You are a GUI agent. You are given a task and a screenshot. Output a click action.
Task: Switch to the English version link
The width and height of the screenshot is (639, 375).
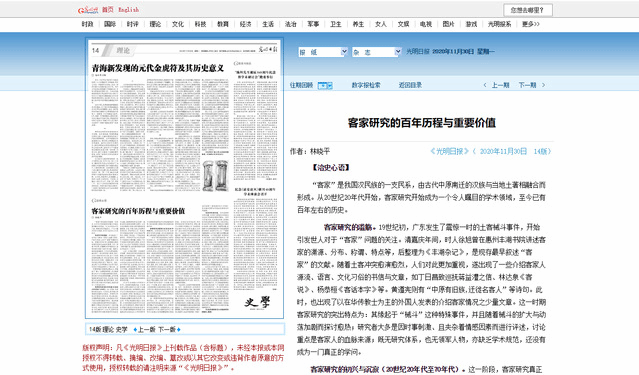point(129,10)
